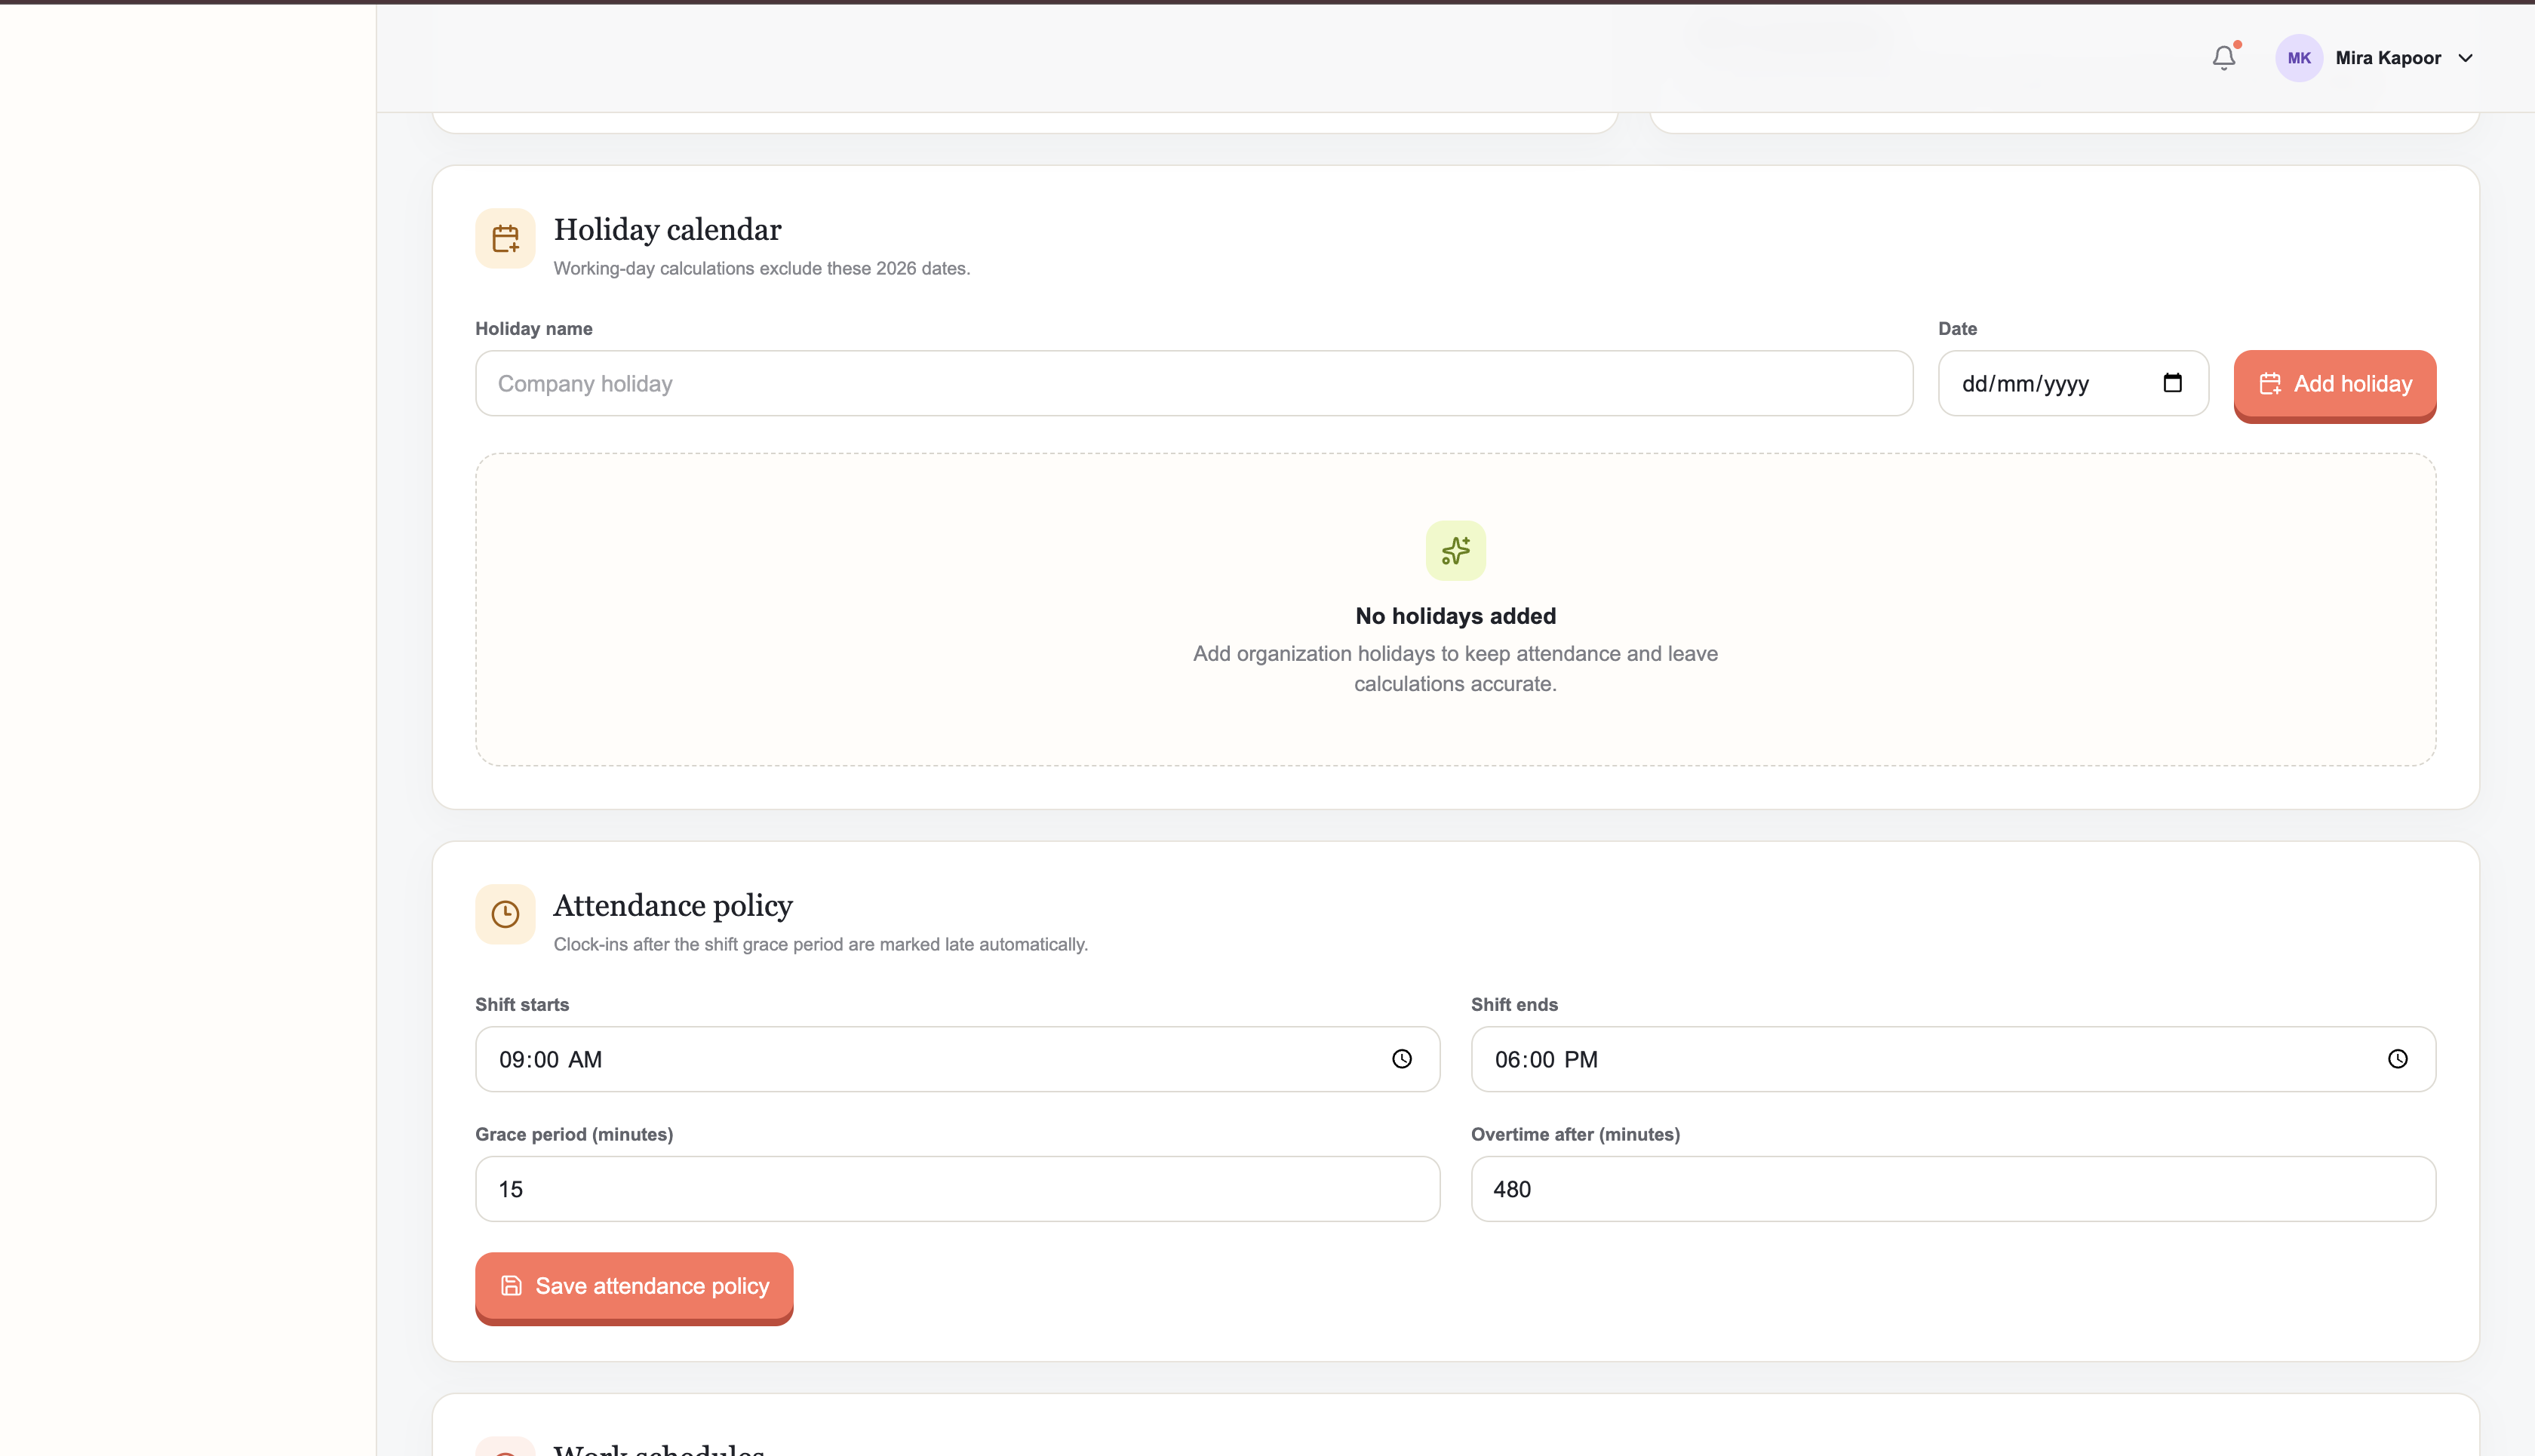
Task: Click the Shift starts time field
Action: pyautogui.click(x=957, y=1059)
